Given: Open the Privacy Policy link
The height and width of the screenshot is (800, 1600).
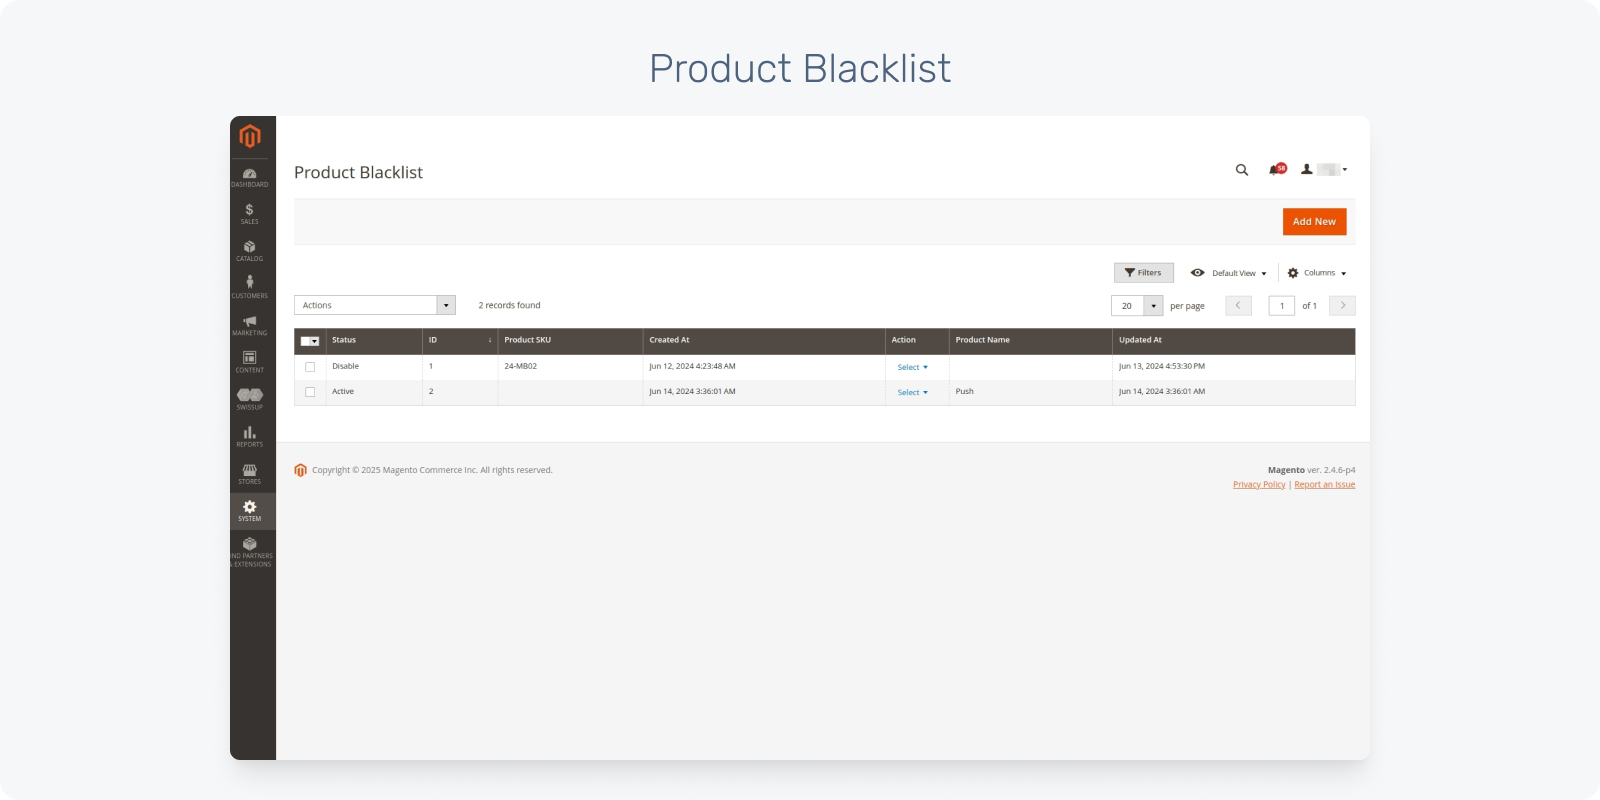Looking at the screenshot, I should [x=1259, y=485].
